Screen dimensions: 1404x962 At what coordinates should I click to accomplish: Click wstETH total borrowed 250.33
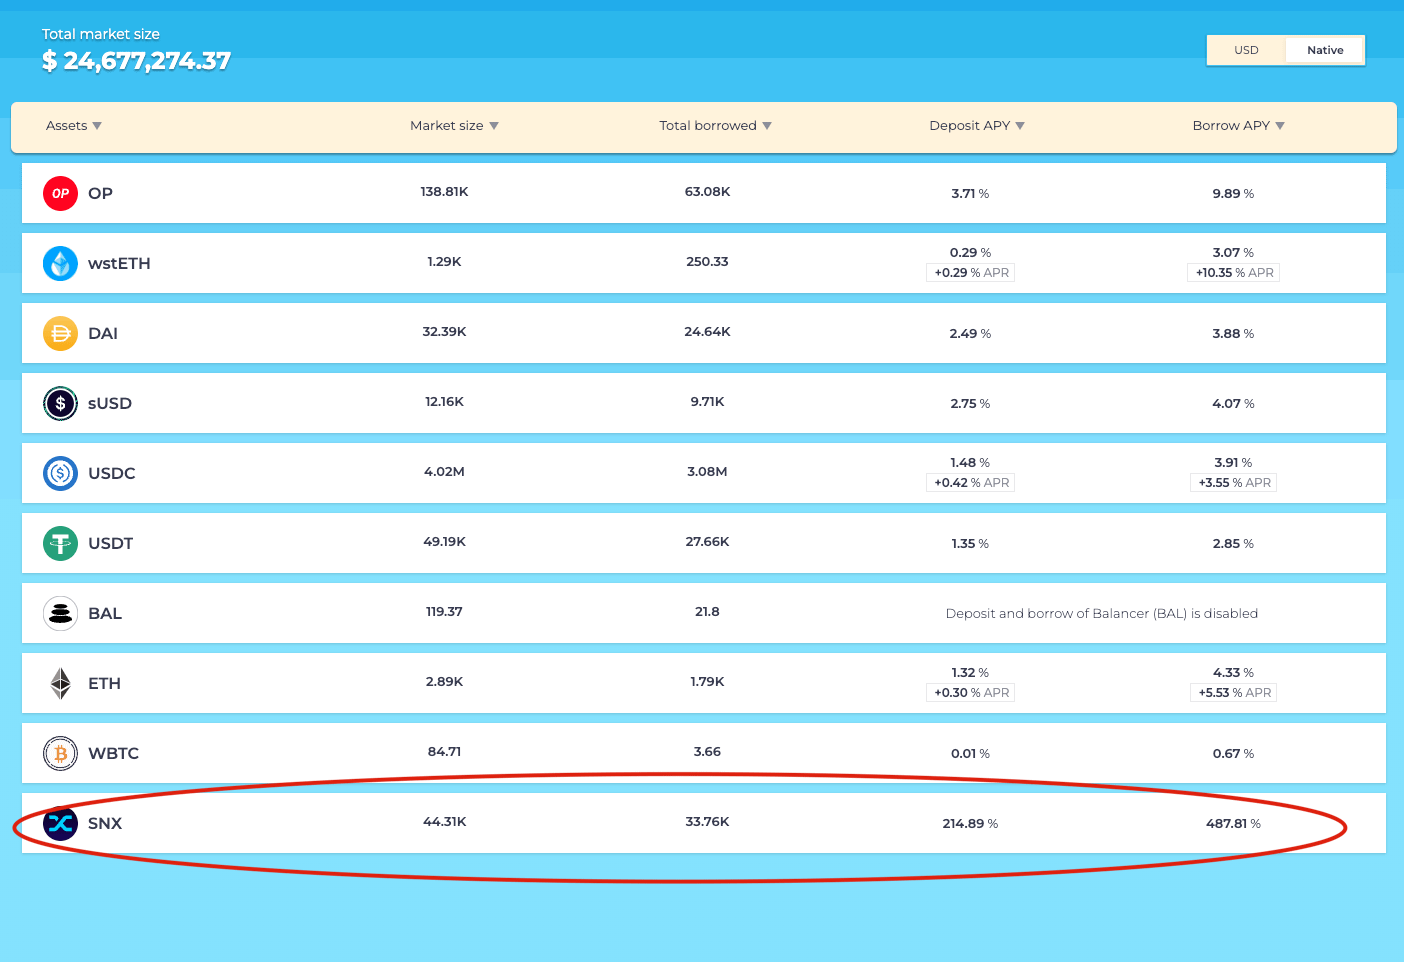707,261
